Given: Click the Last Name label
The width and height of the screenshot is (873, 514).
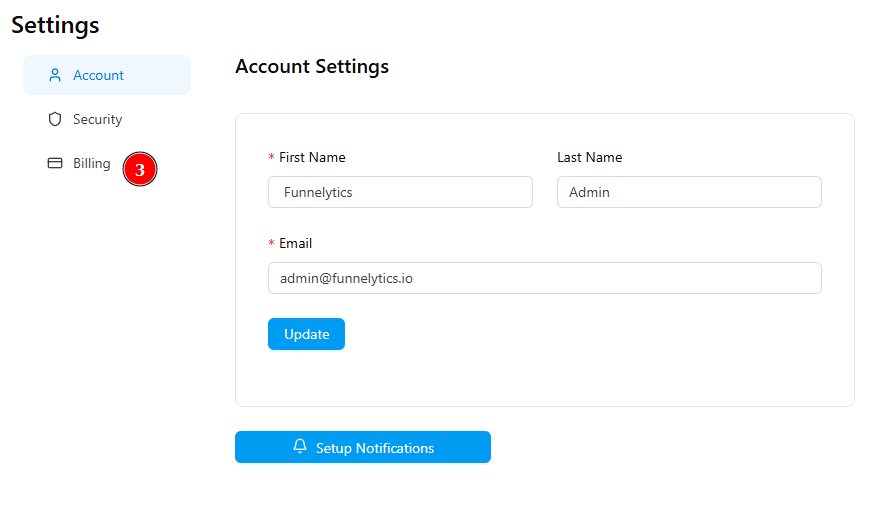Looking at the screenshot, I should [x=590, y=158].
